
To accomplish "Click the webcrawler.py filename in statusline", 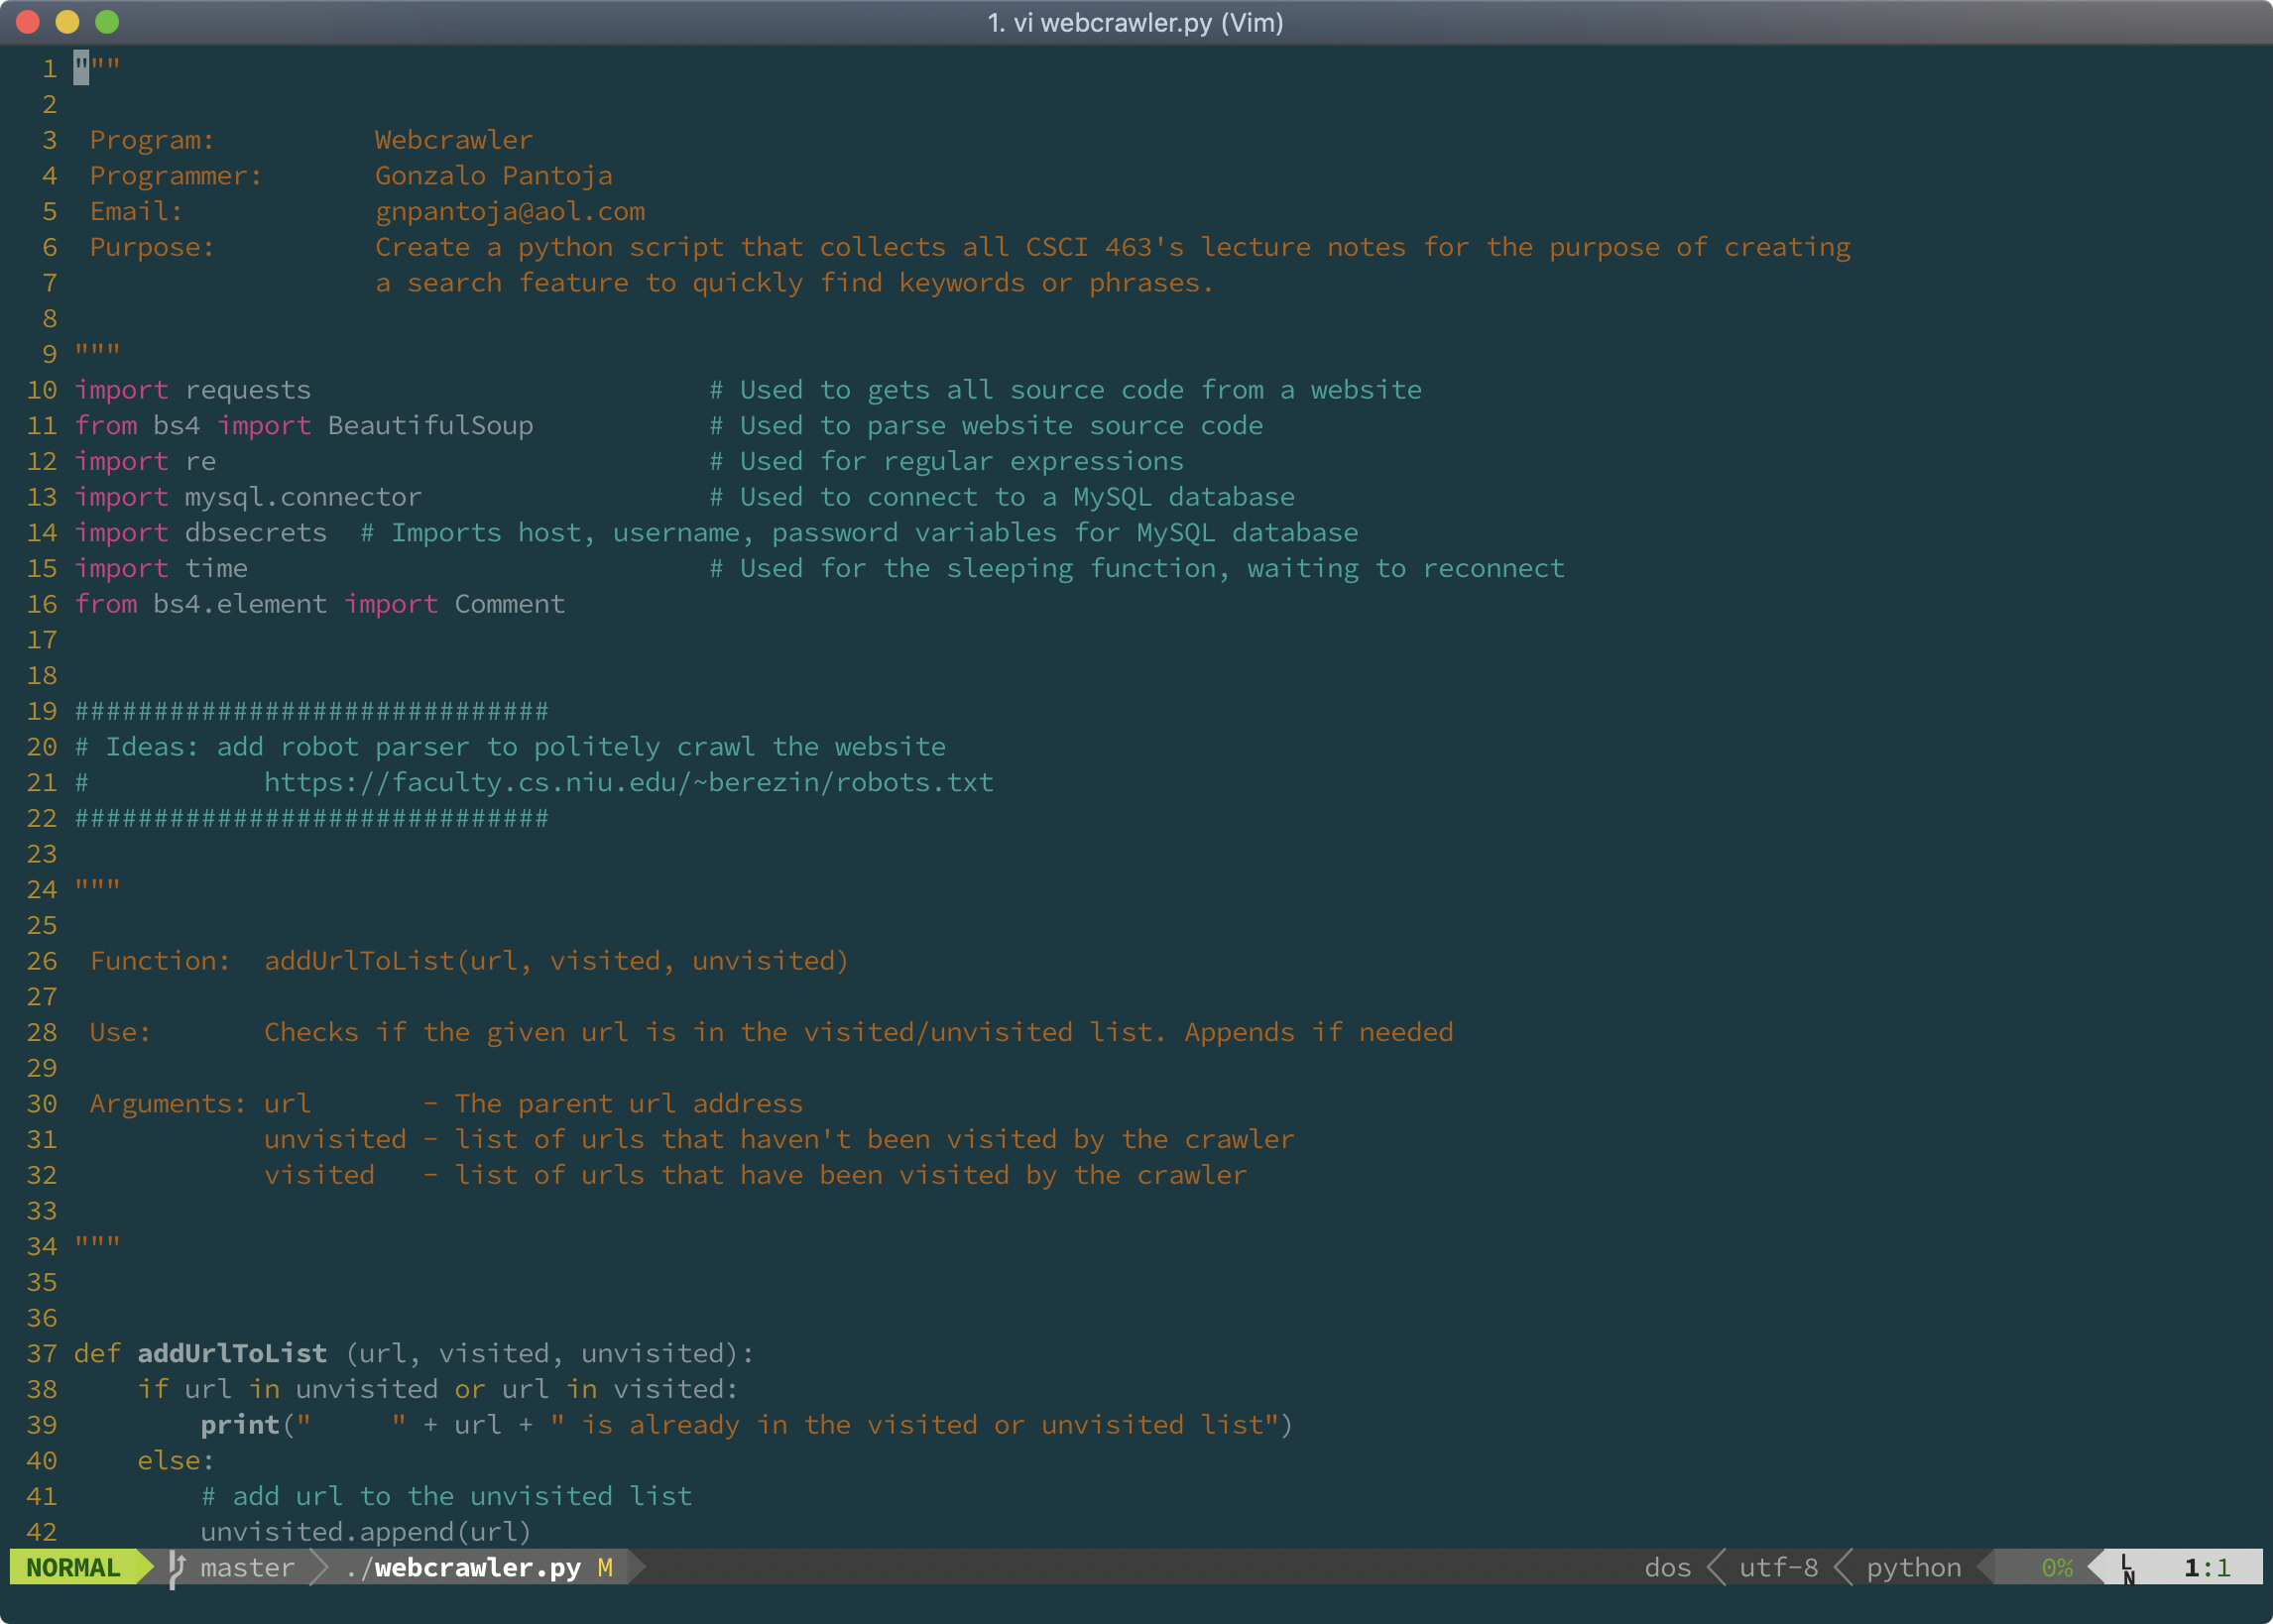I will [476, 1567].
